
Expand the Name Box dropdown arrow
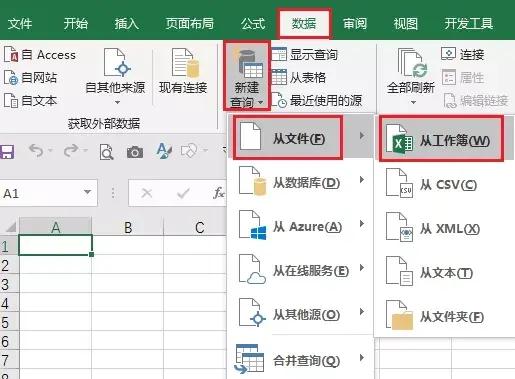click(x=87, y=192)
